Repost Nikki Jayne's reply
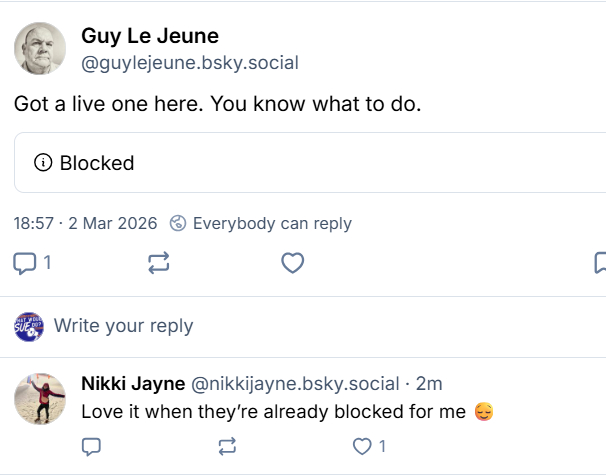The height and width of the screenshot is (476, 606). 227,445
